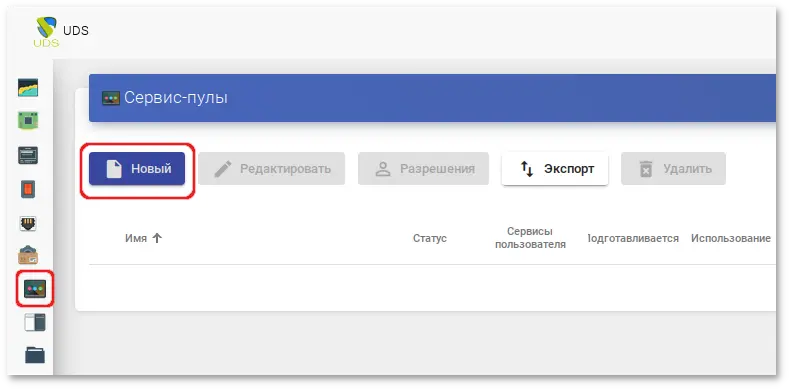The height and width of the screenshot is (389, 789).
Task: Sort by Сервисы пользователя column header
Action: click(x=530, y=238)
